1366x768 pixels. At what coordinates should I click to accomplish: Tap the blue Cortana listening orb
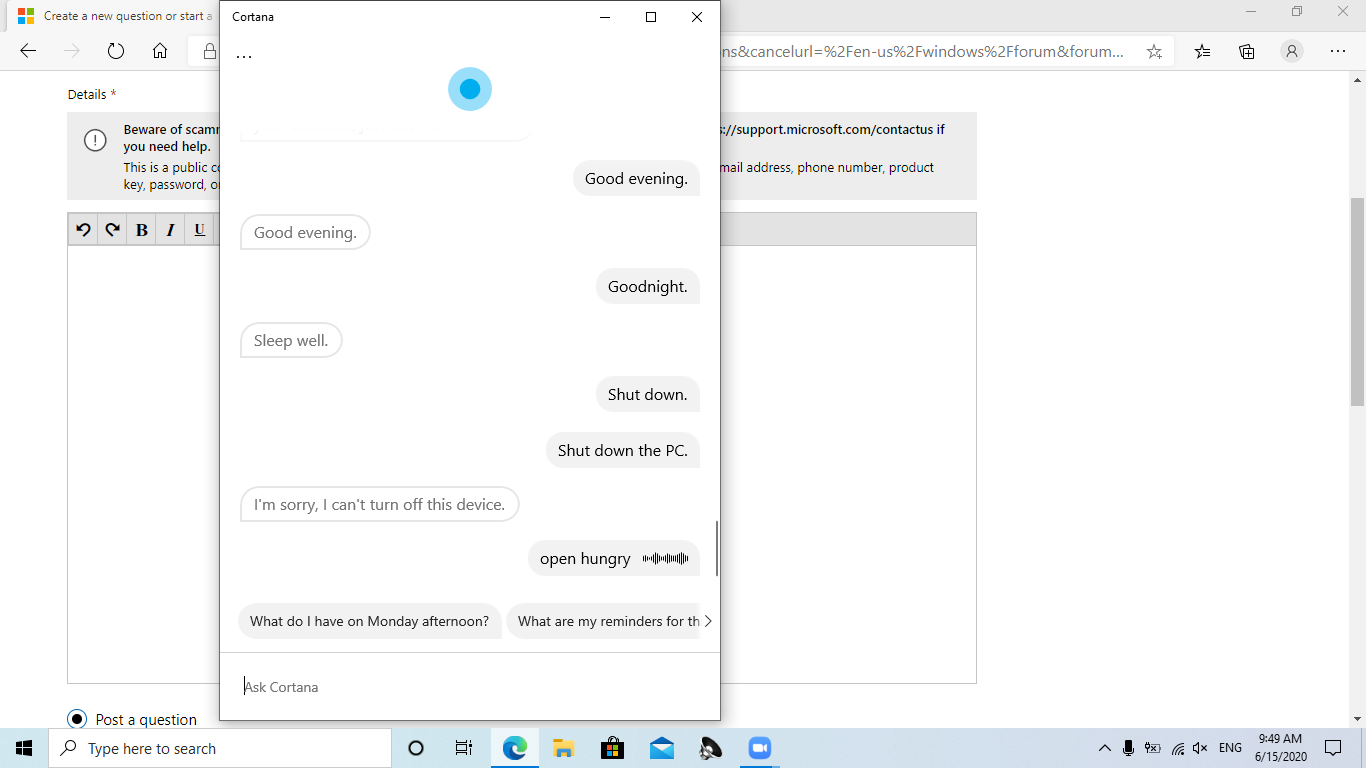[470, 89]
